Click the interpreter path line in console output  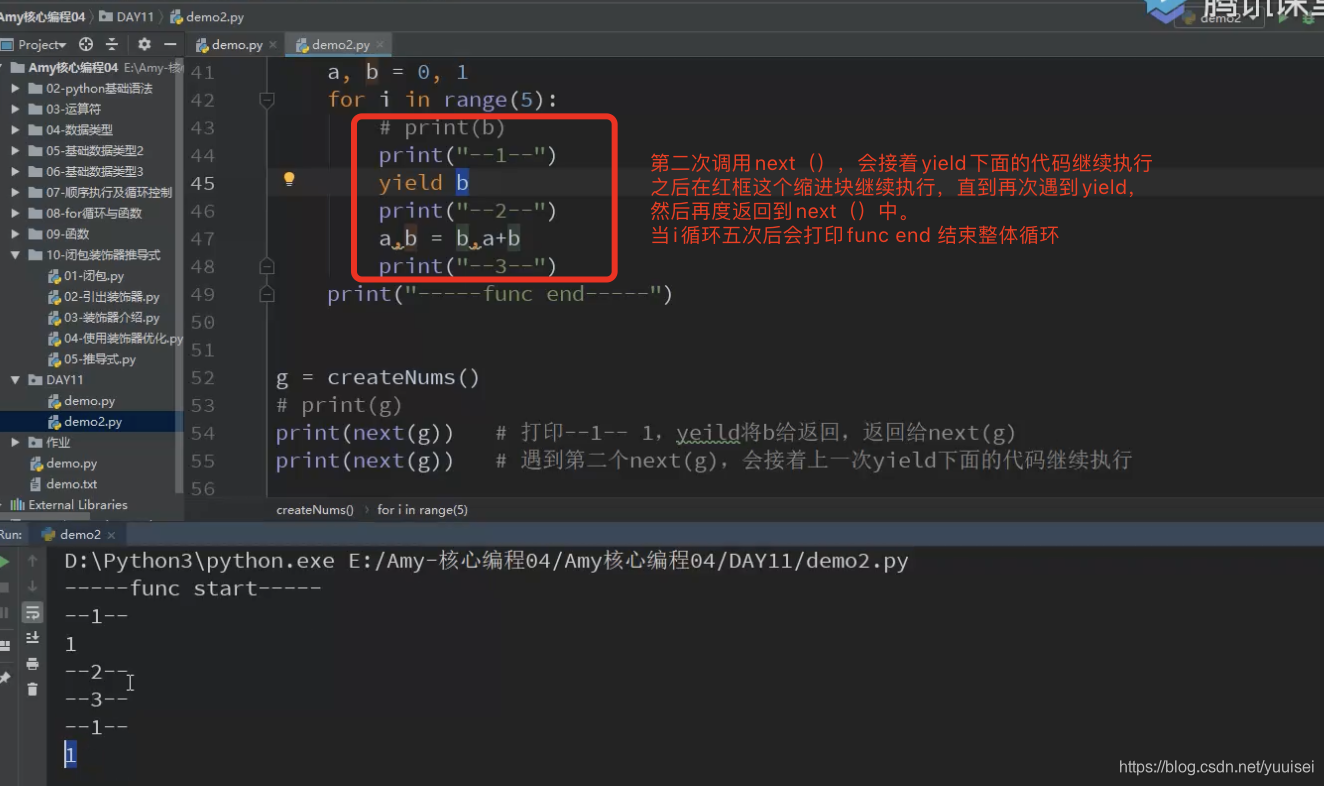[486, 561]
